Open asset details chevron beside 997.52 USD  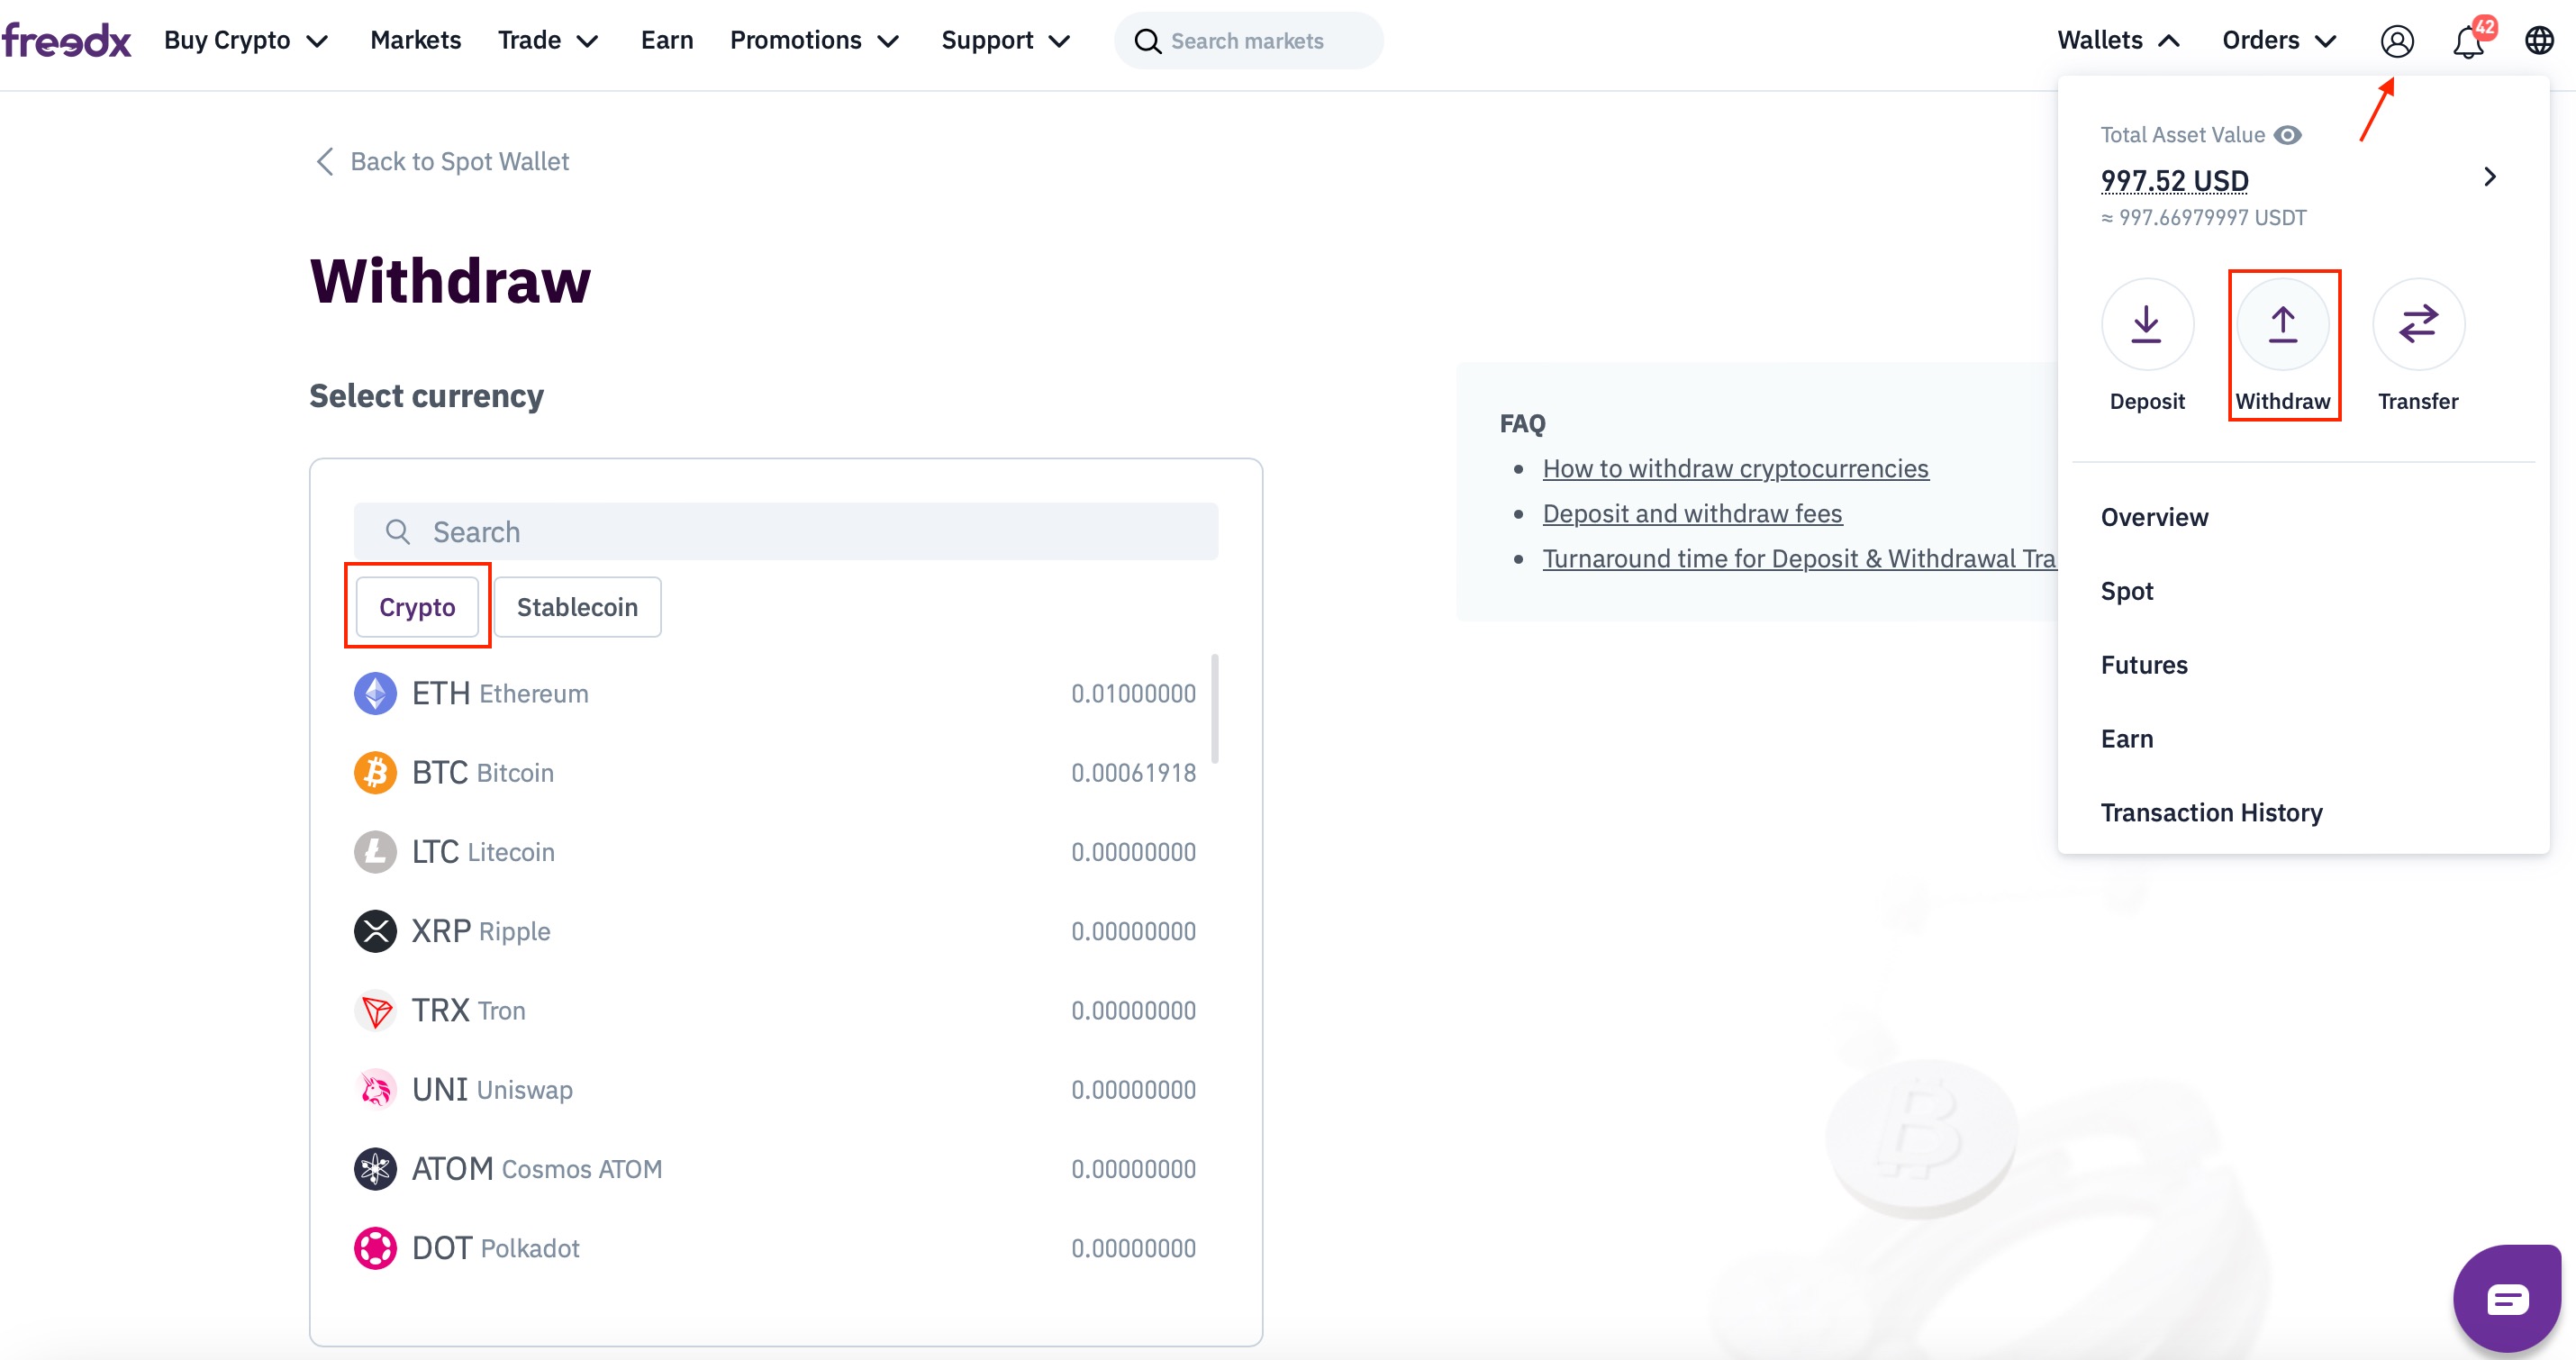[x=2489, y=177]
